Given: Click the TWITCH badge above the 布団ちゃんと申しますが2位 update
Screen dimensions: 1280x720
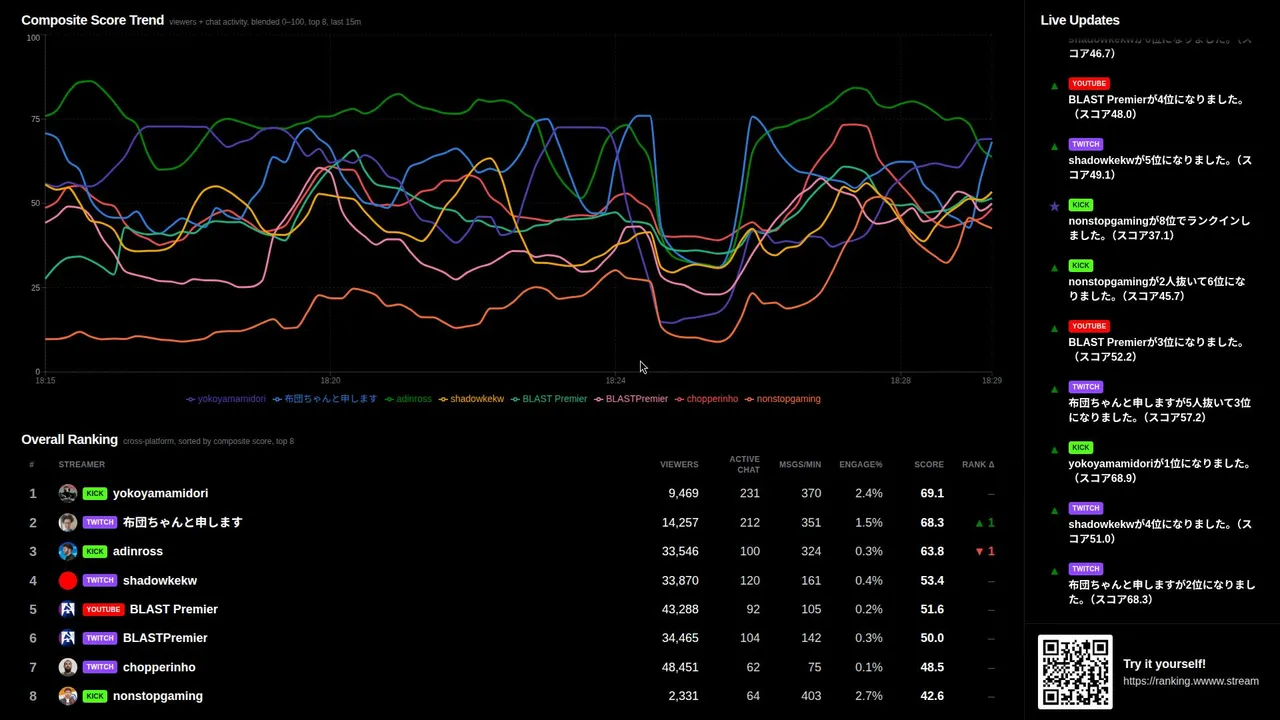Looking at the screenshot, I should point(1086,569).
